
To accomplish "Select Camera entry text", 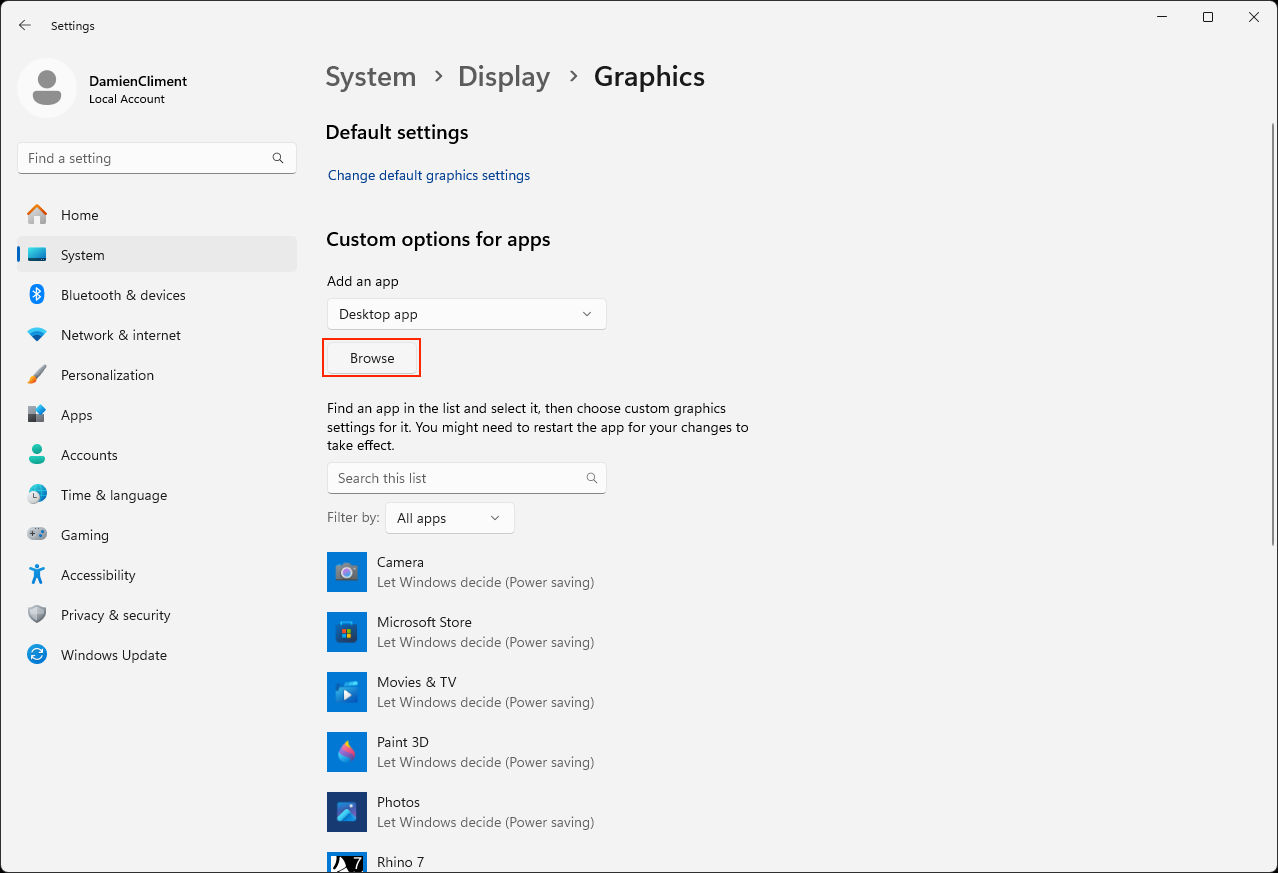I will (x=400, y=562).
